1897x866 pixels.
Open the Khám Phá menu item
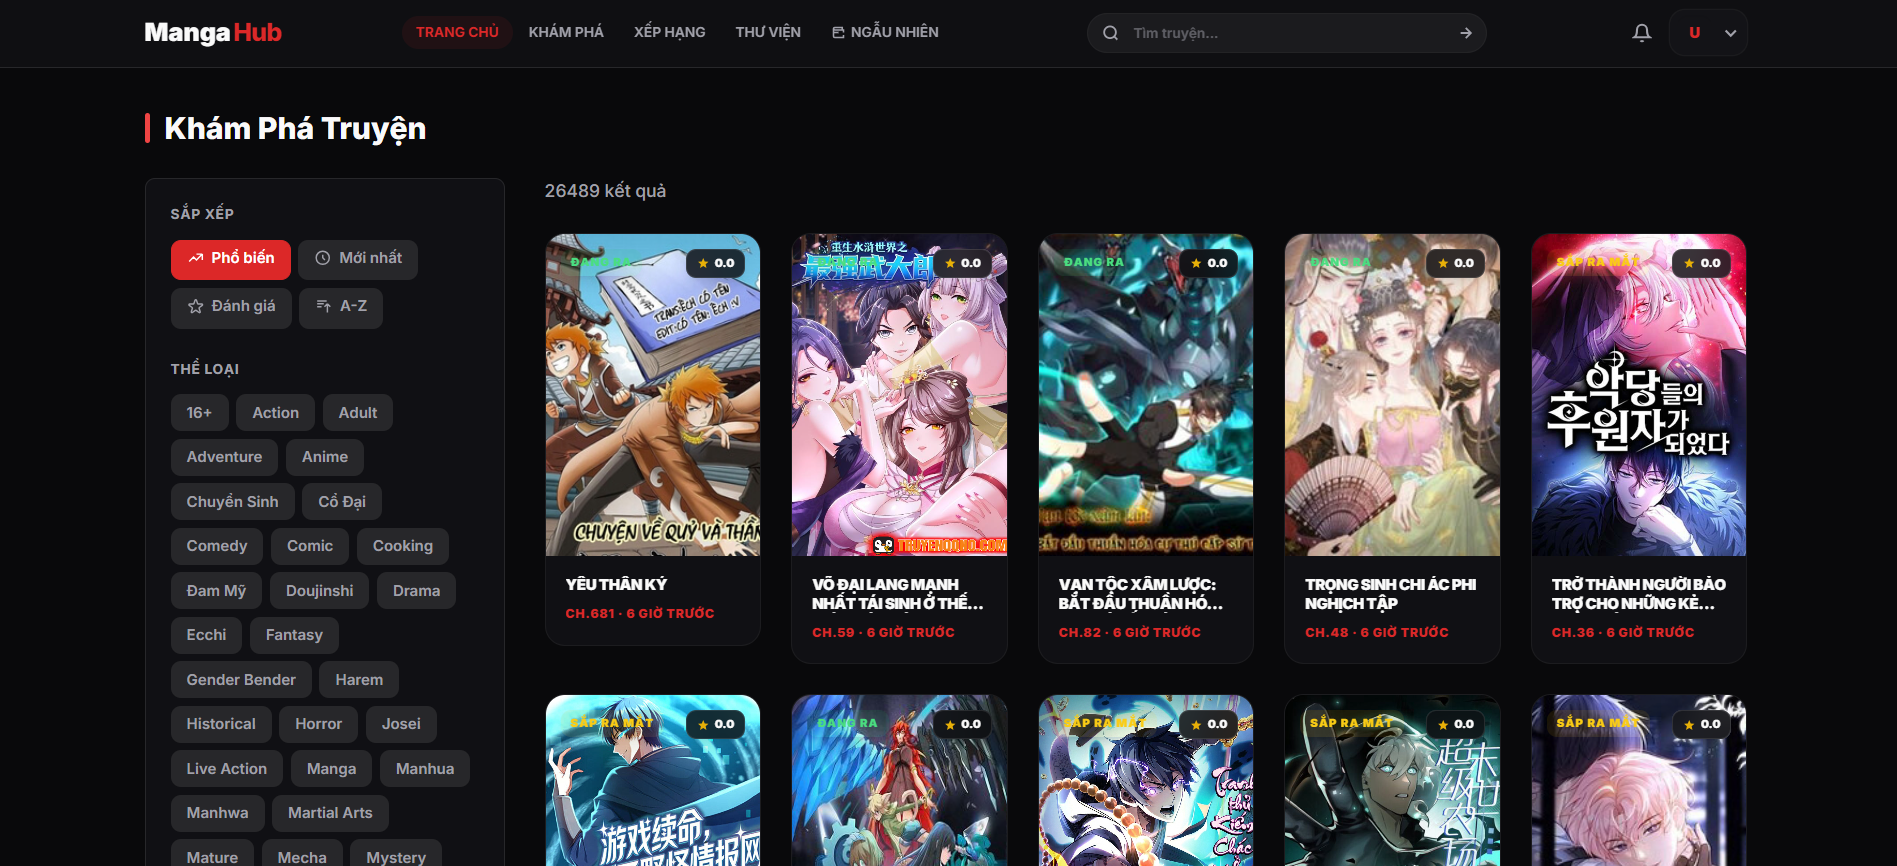(x=566, y=32)
